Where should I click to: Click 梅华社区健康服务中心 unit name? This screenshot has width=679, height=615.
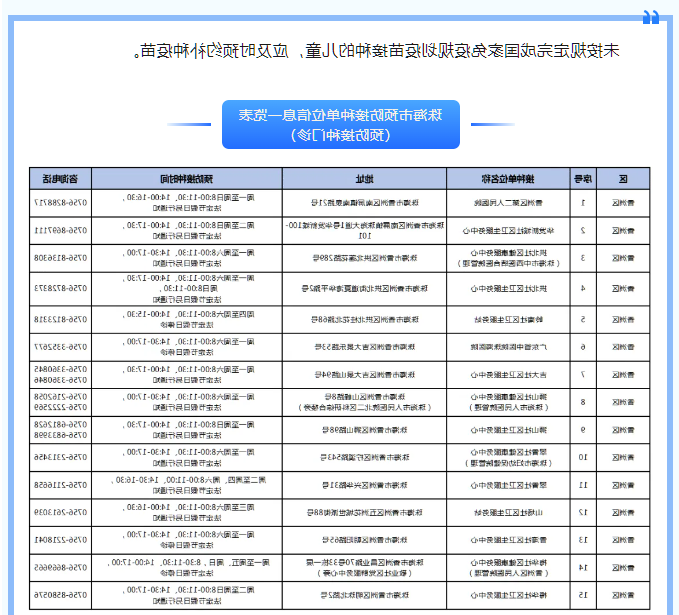pos(508,562)
